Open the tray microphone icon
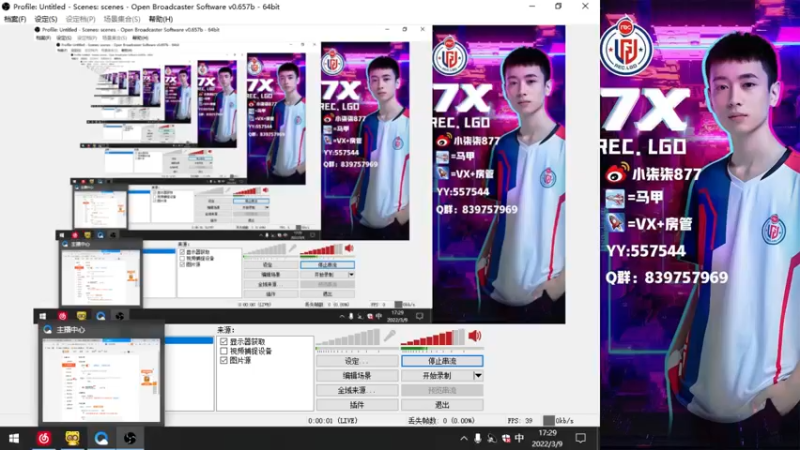Image resolution: width=800 pixels, height=450 pixels. click(478, 438)
